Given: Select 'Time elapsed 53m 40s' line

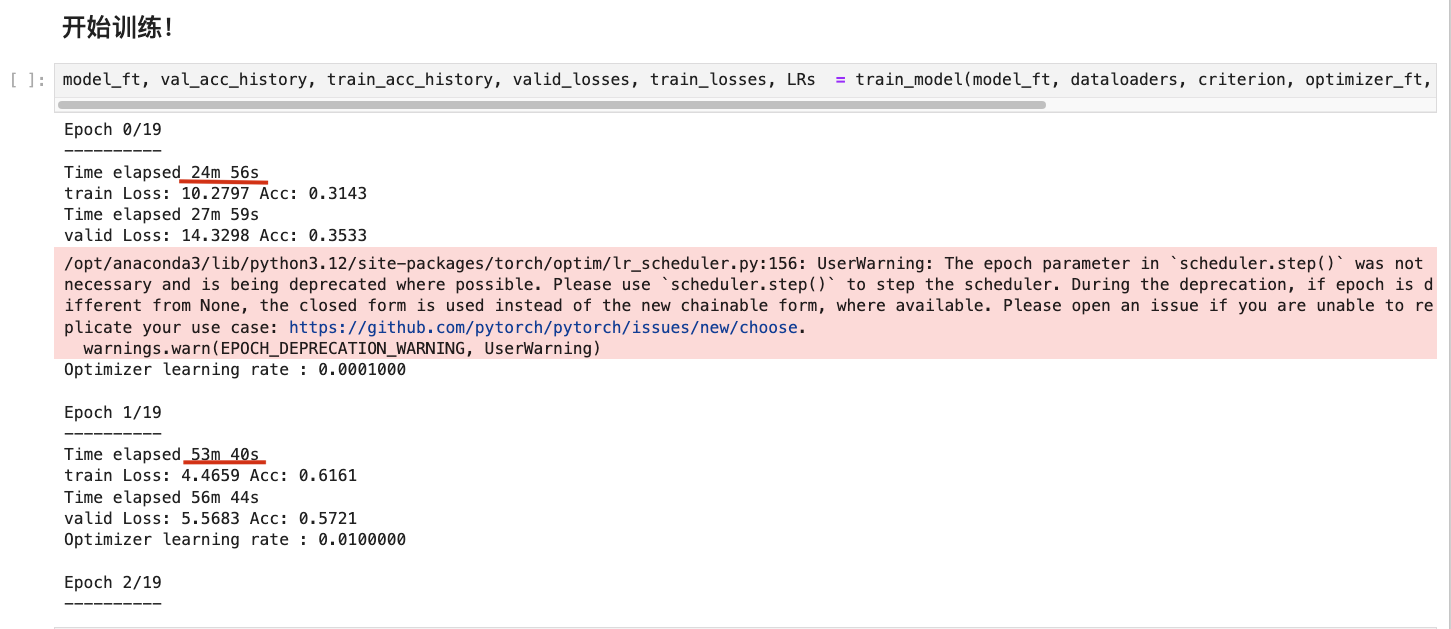Looking at the screenshot, I should pyautogui.click(x=162, y=455).
